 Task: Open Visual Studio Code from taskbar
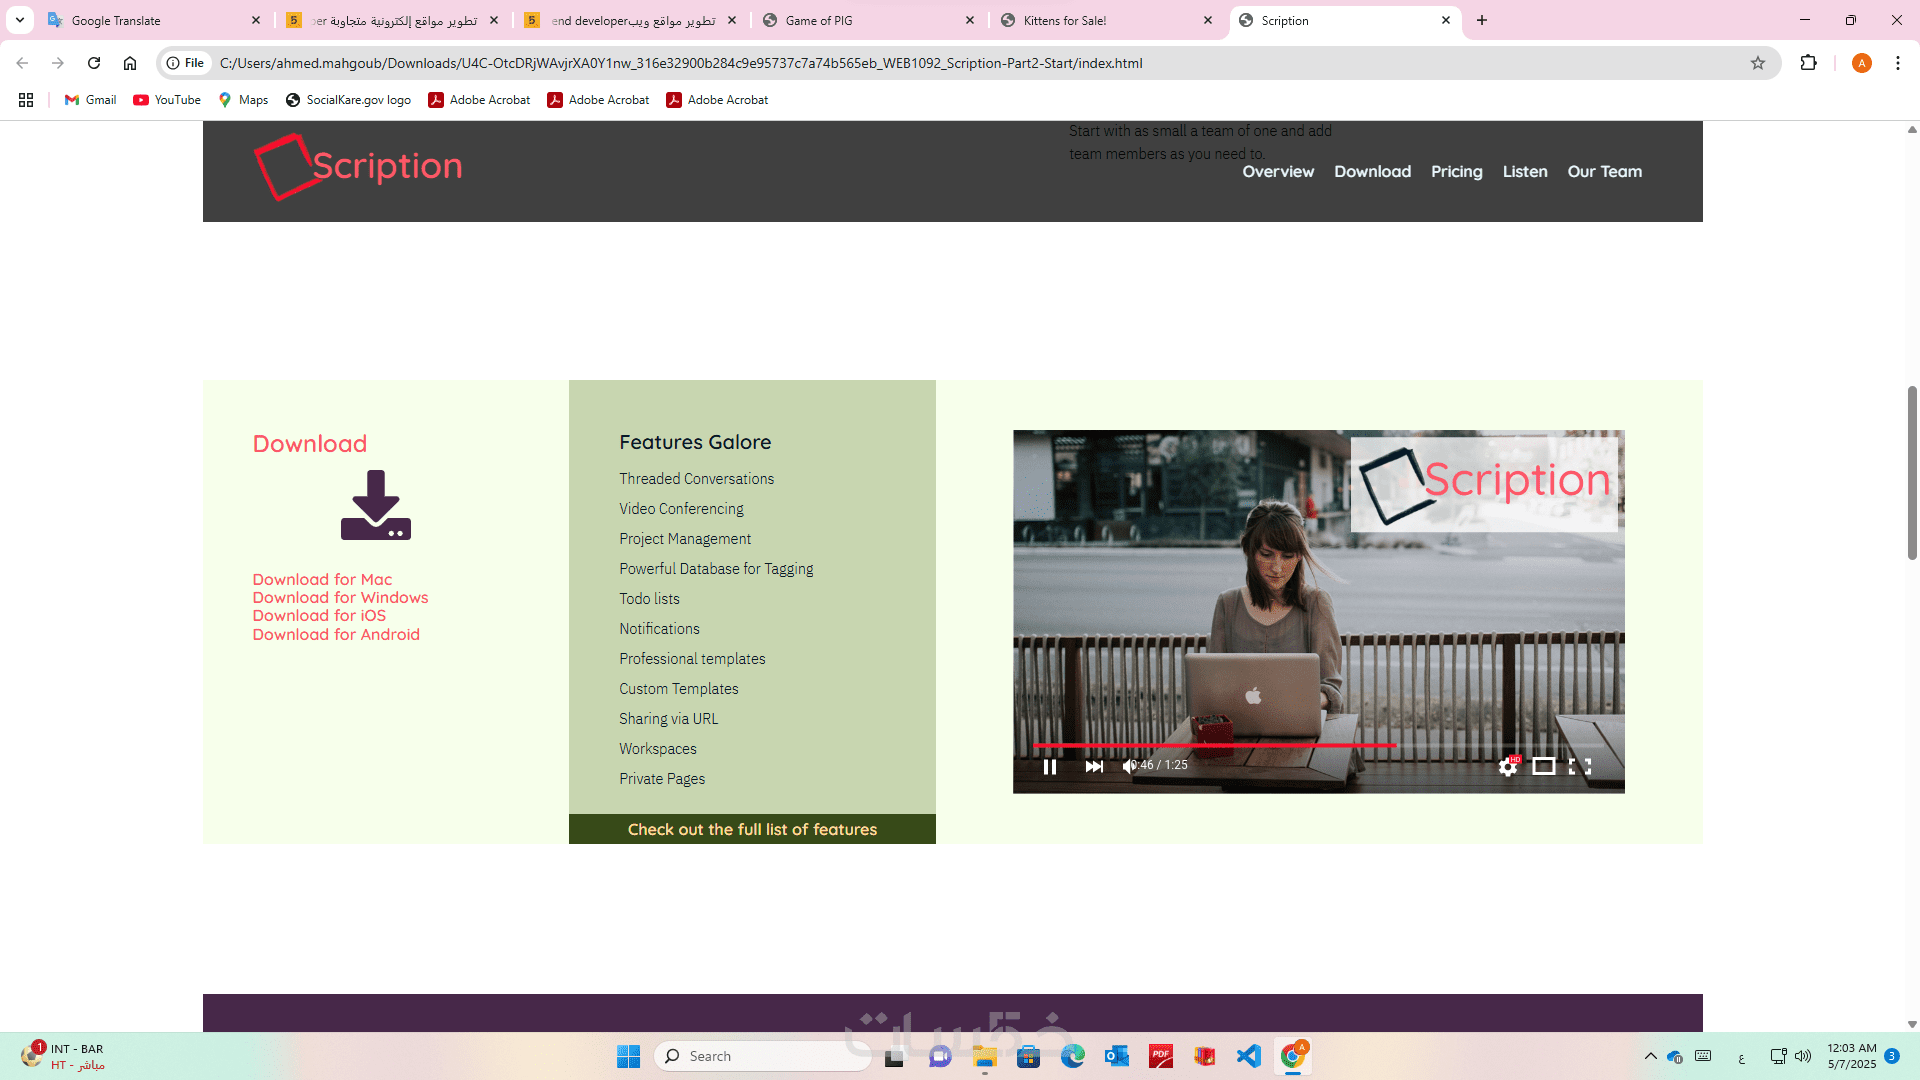pos(1248,1056)
